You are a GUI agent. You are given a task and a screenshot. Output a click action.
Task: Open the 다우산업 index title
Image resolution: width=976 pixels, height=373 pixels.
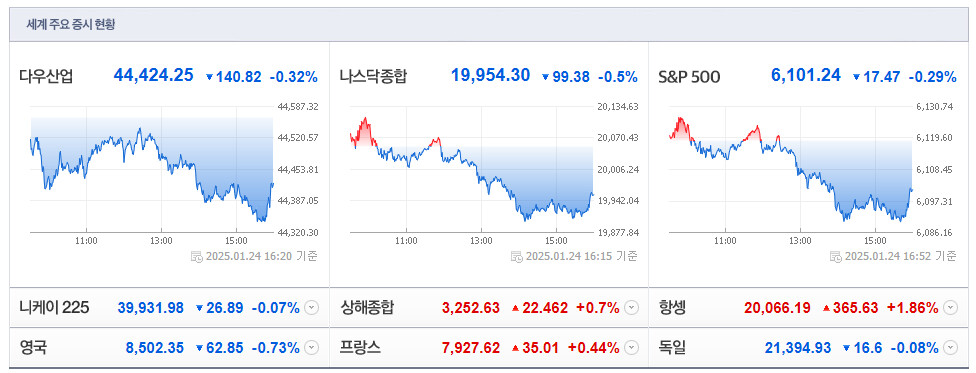[x=46, y=77]
